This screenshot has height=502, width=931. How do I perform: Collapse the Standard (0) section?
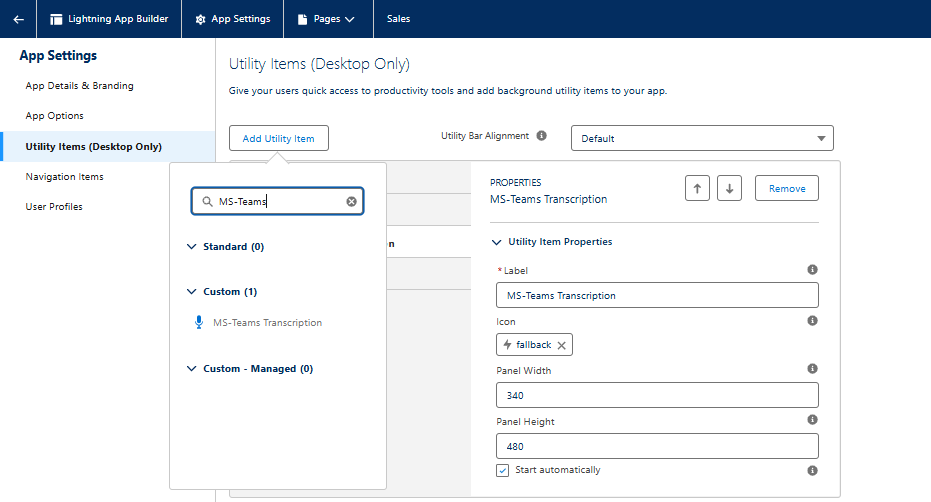click(x=193, y=246)
